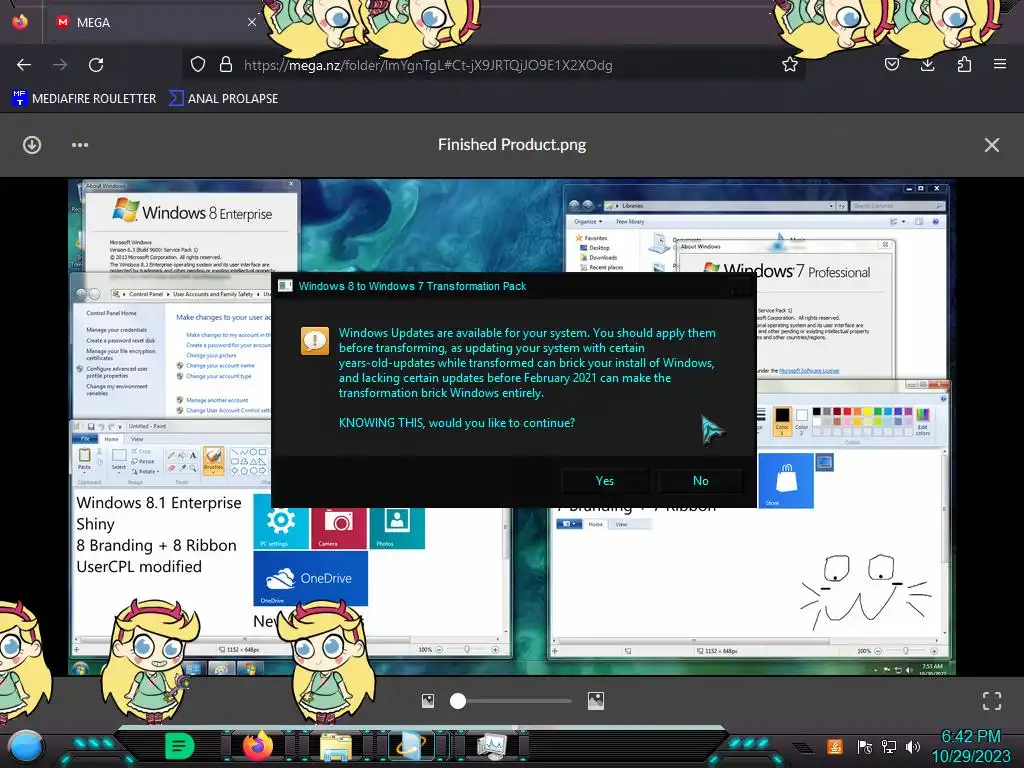This screenshot has height=768, width=1024.
Task: Open the Firefox extensions menu
Action: click(x=964, y=65)
